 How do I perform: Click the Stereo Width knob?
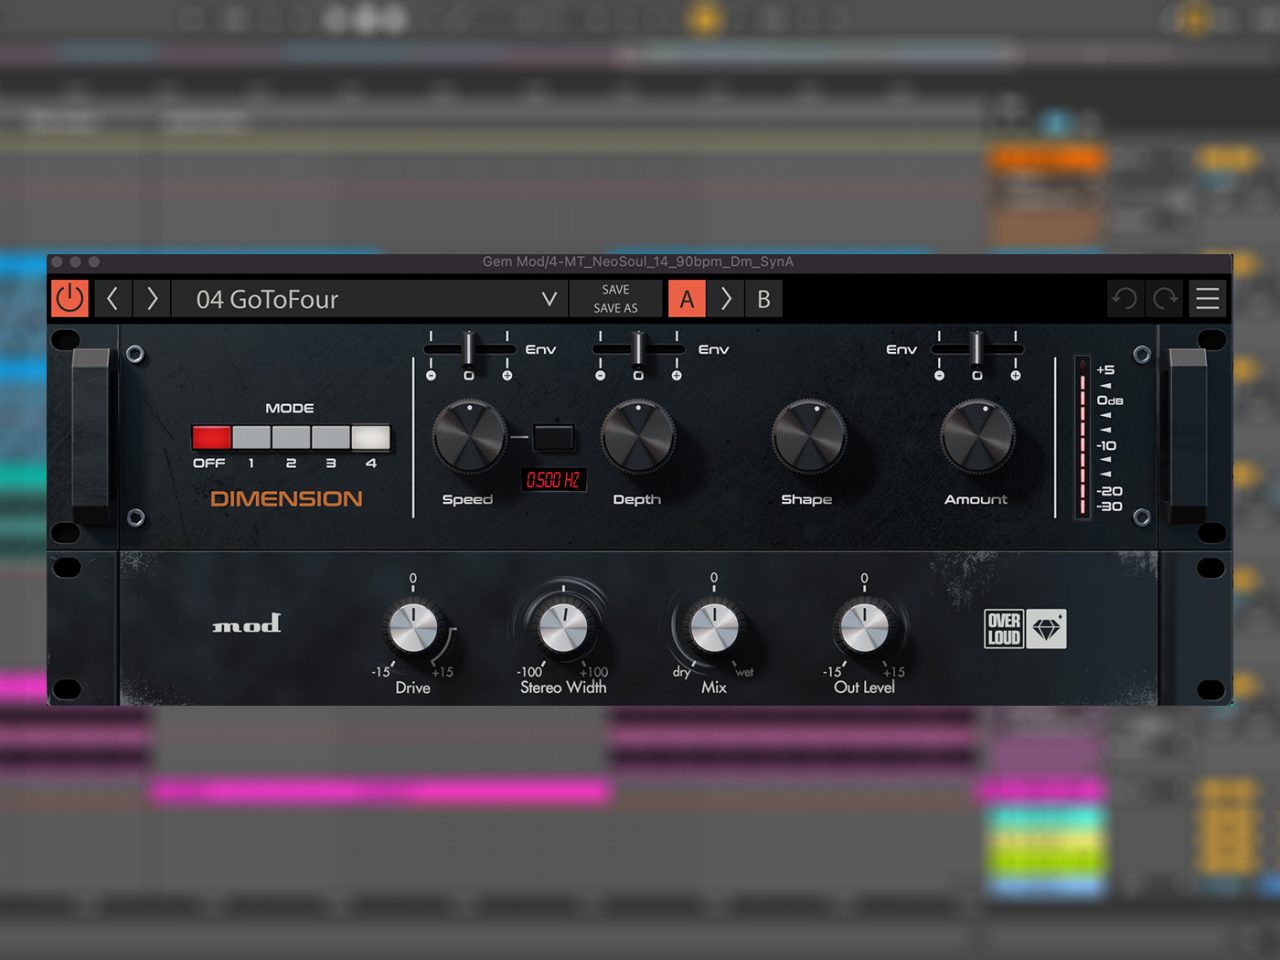(563, 628)
